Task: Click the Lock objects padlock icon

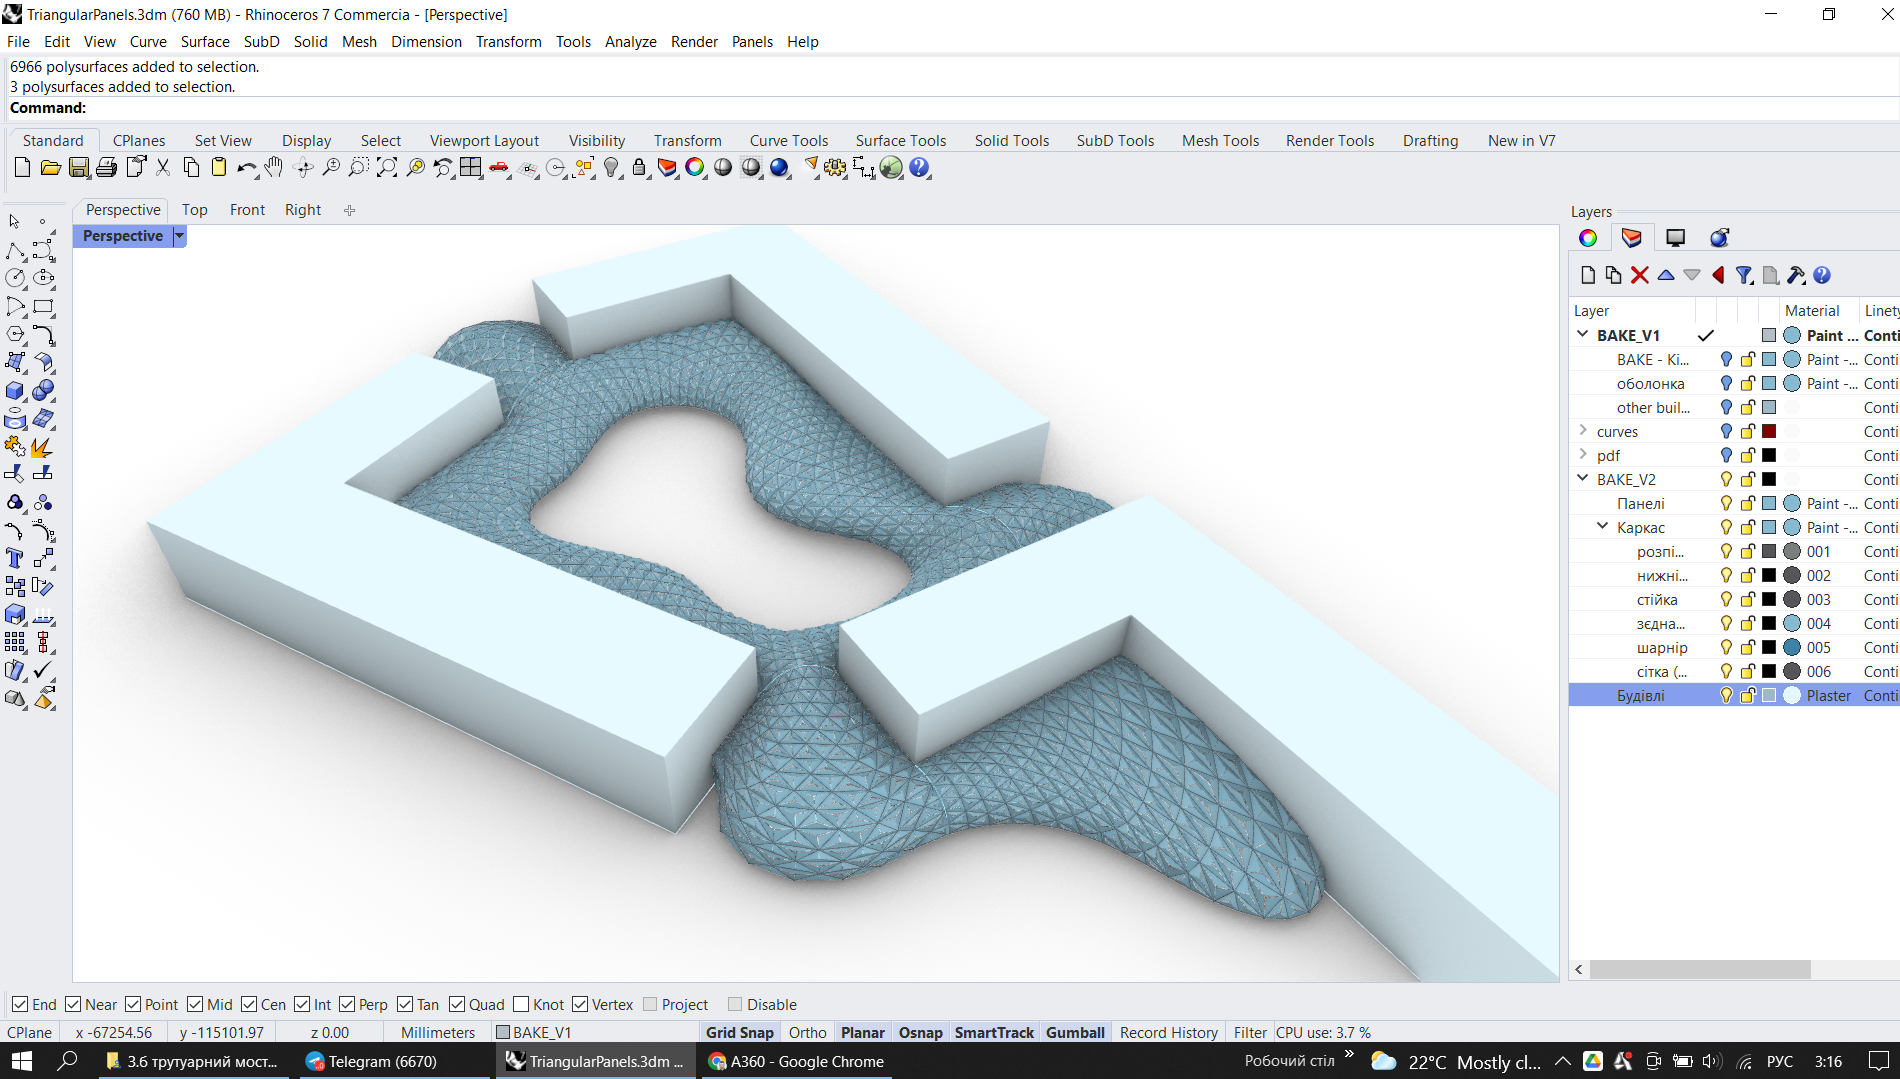Action: click(639, 168)
